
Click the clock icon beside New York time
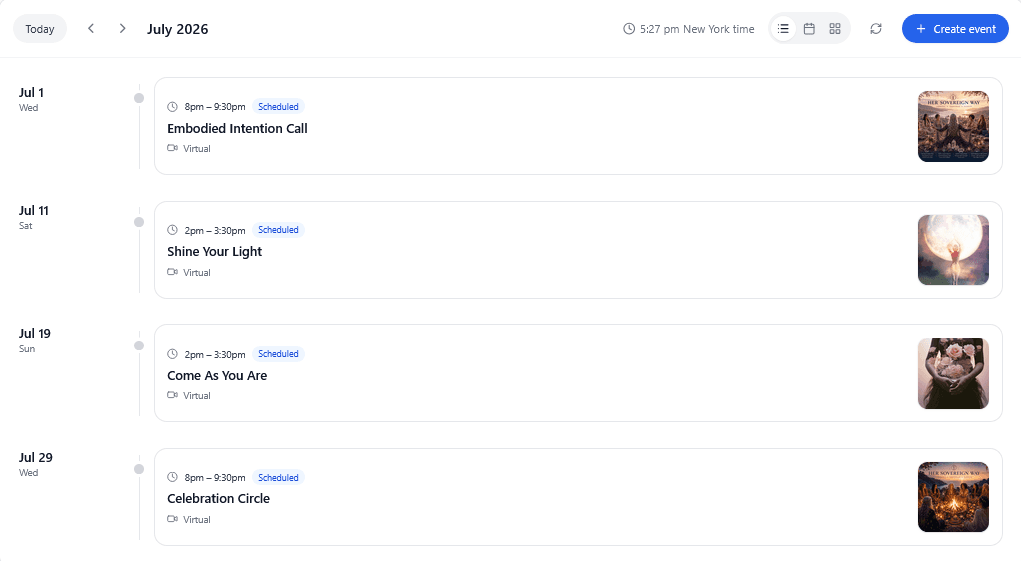tap(629, 29)
